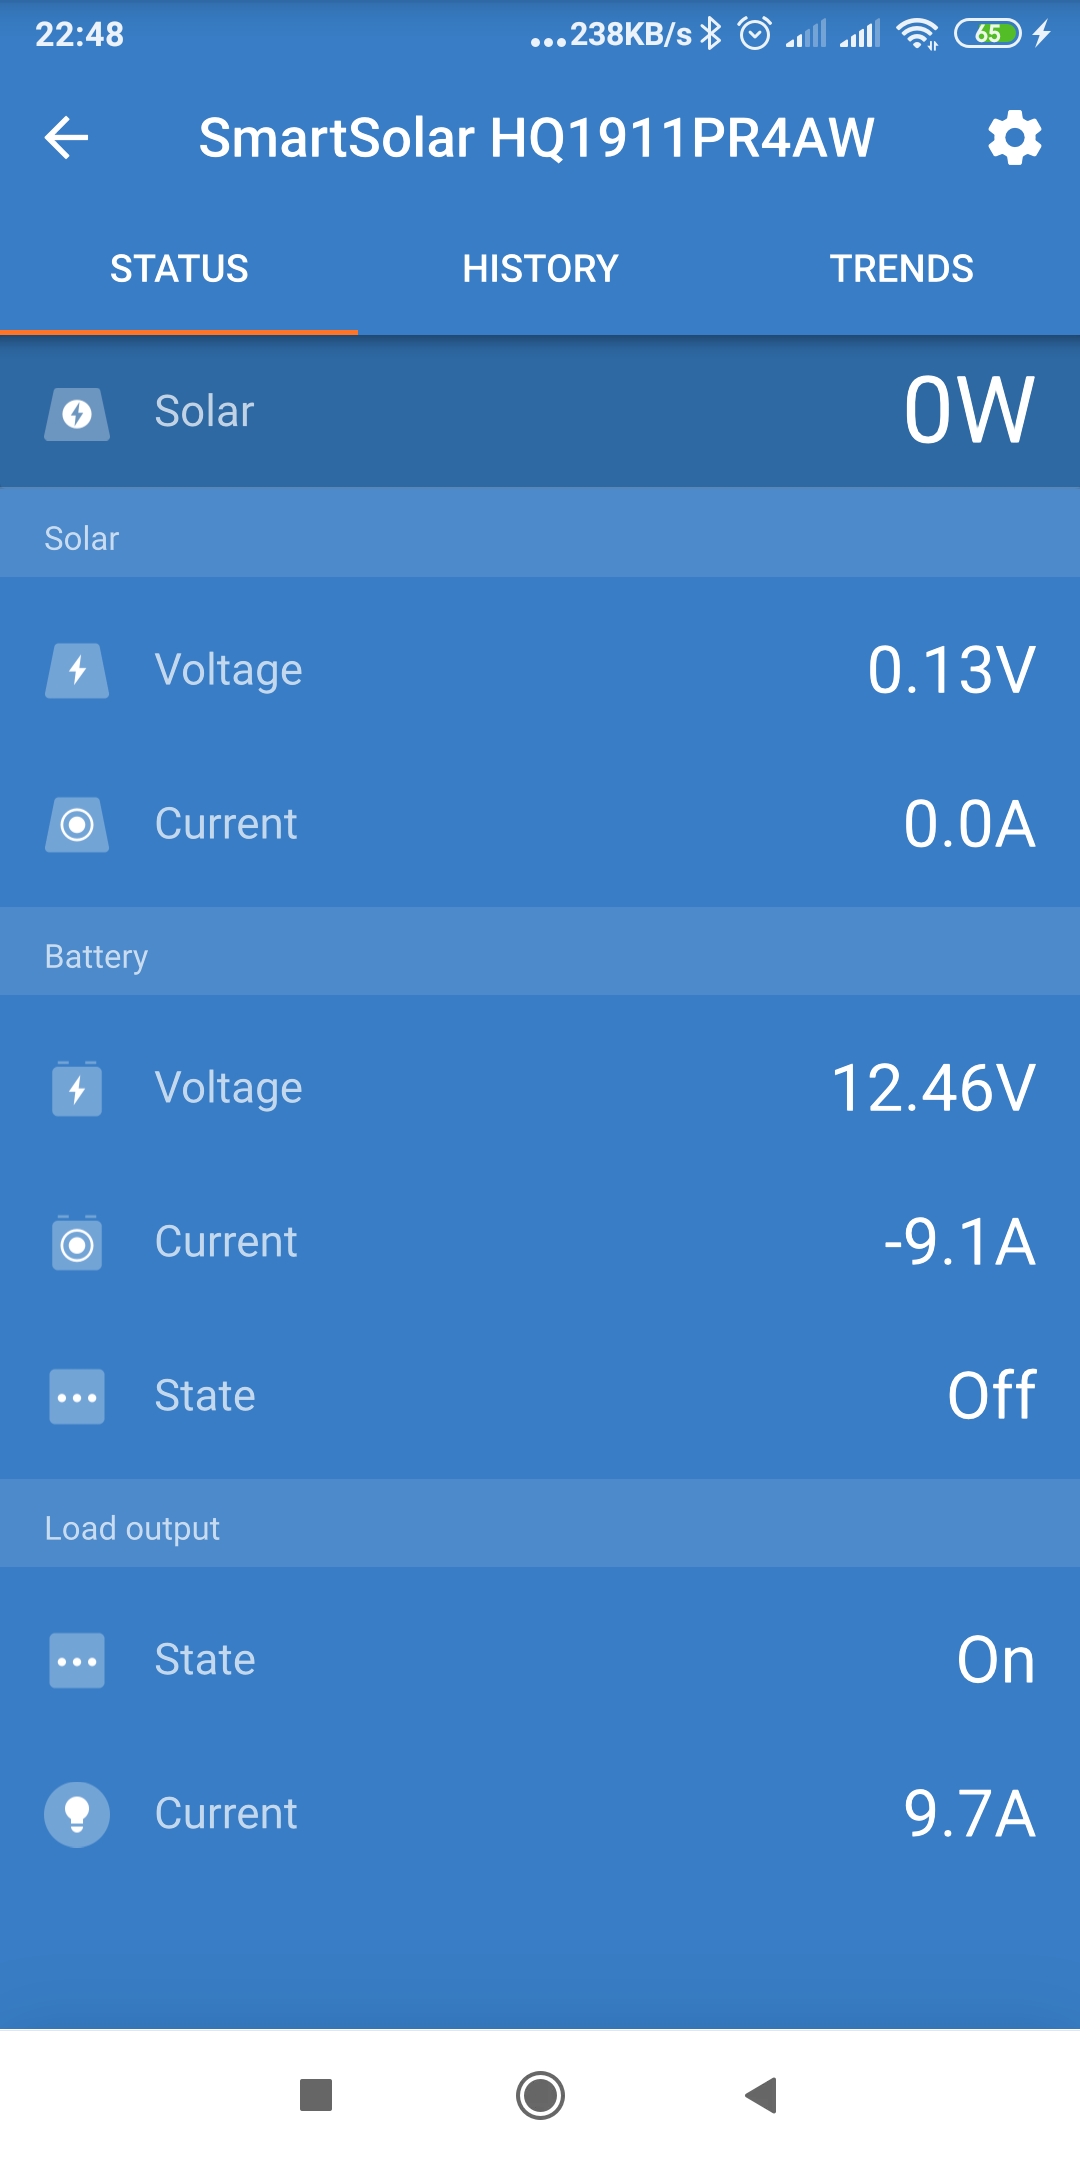Open settings via the gear icon
Viewport: 1080px width, 2160px height.
pyautogui.click(x=1014, y=138)
